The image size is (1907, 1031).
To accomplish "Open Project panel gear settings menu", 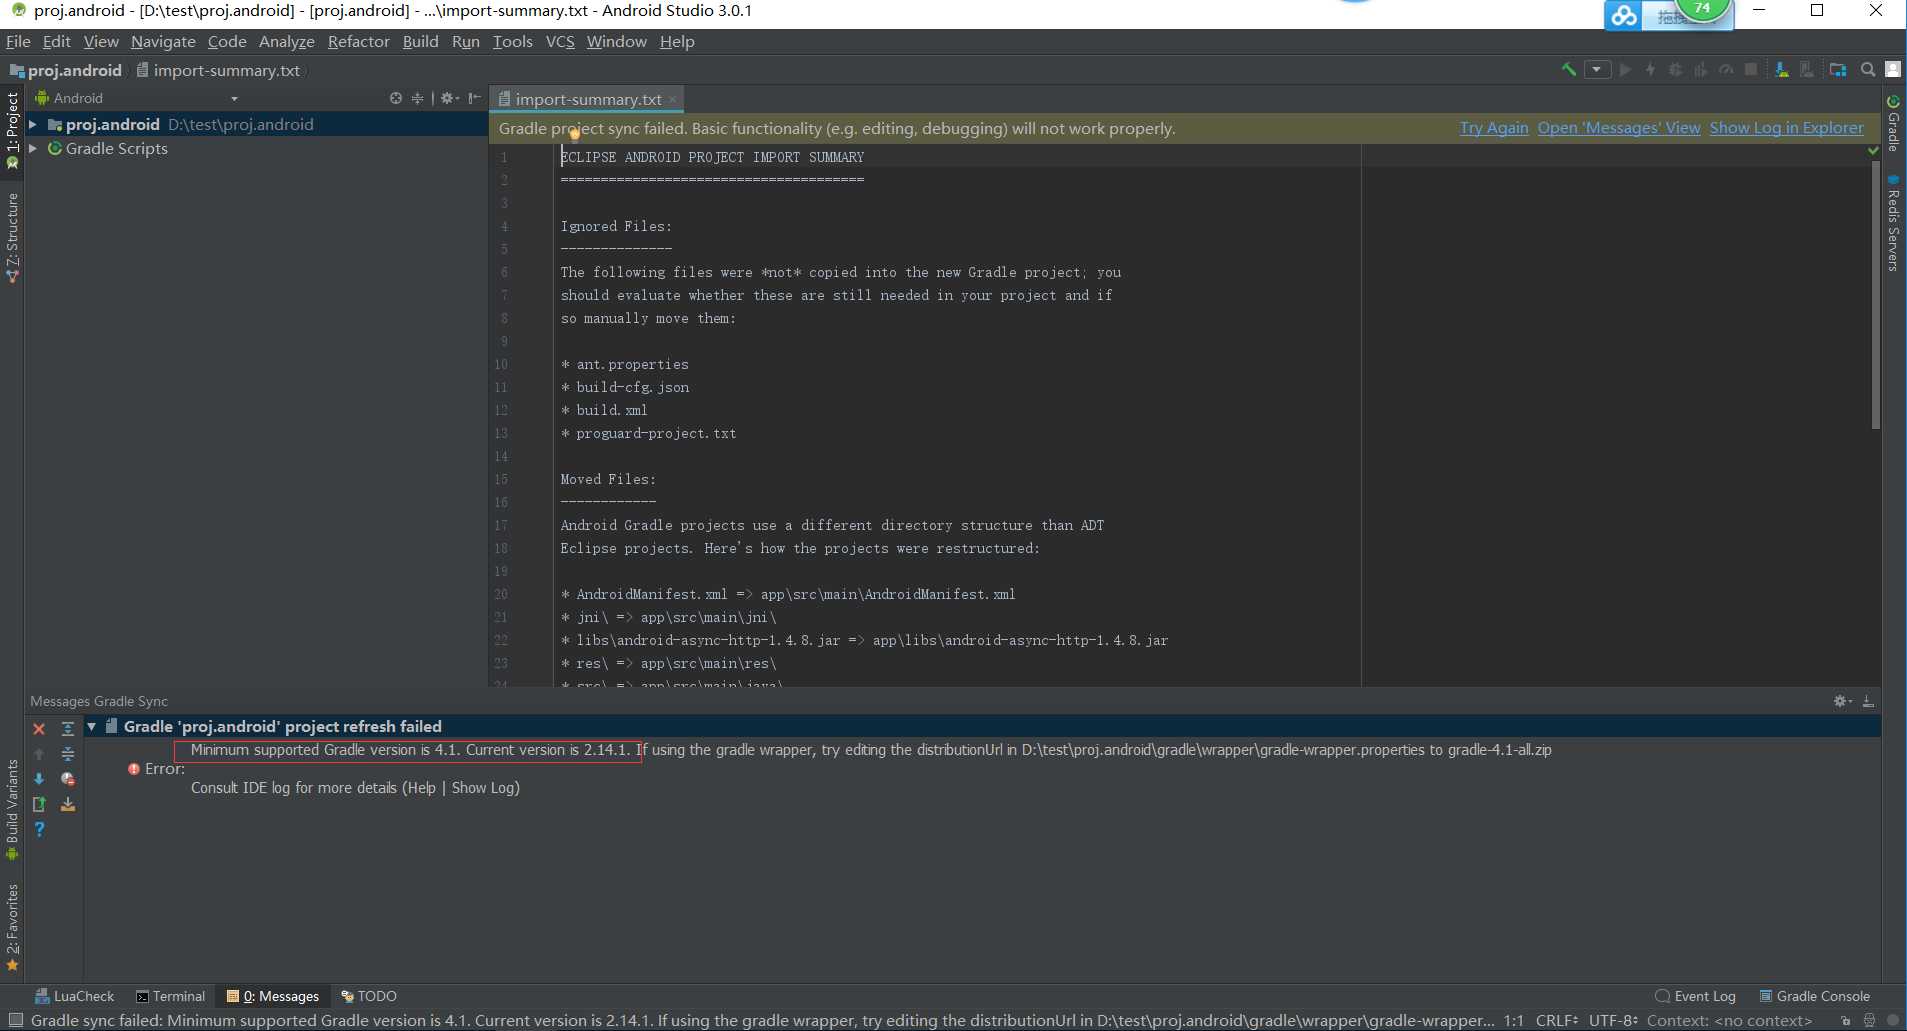I will [x=449, y=98].
